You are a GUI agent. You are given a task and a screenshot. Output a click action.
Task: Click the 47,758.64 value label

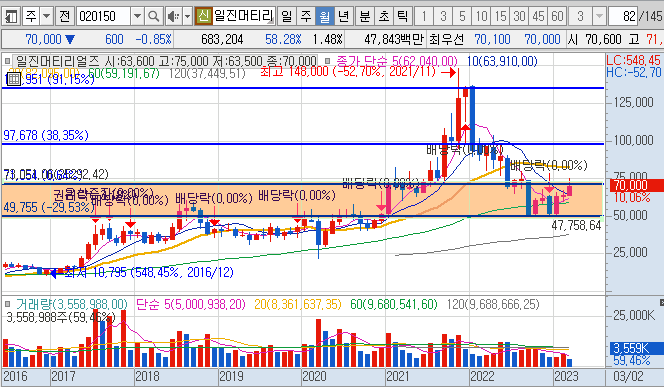click(576, 226)
